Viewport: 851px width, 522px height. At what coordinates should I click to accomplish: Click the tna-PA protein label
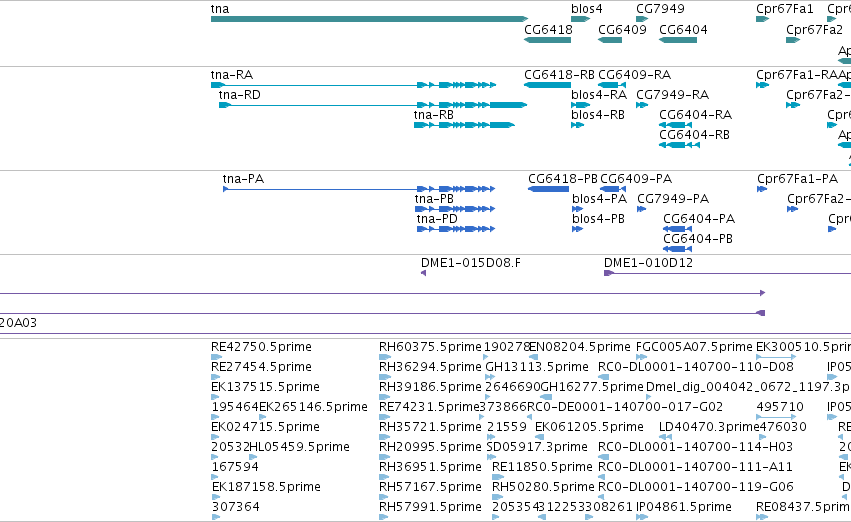click(243, 179)
